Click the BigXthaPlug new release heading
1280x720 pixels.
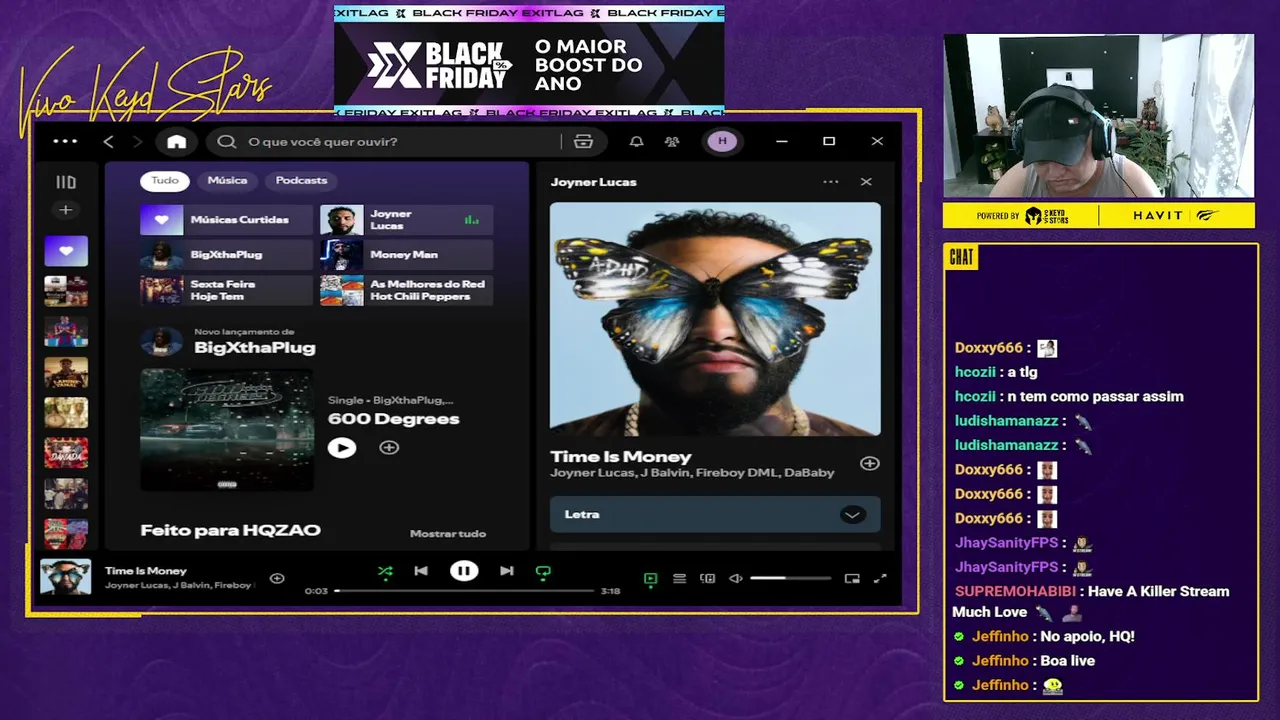pyautogui.click(x=254, y=347)
